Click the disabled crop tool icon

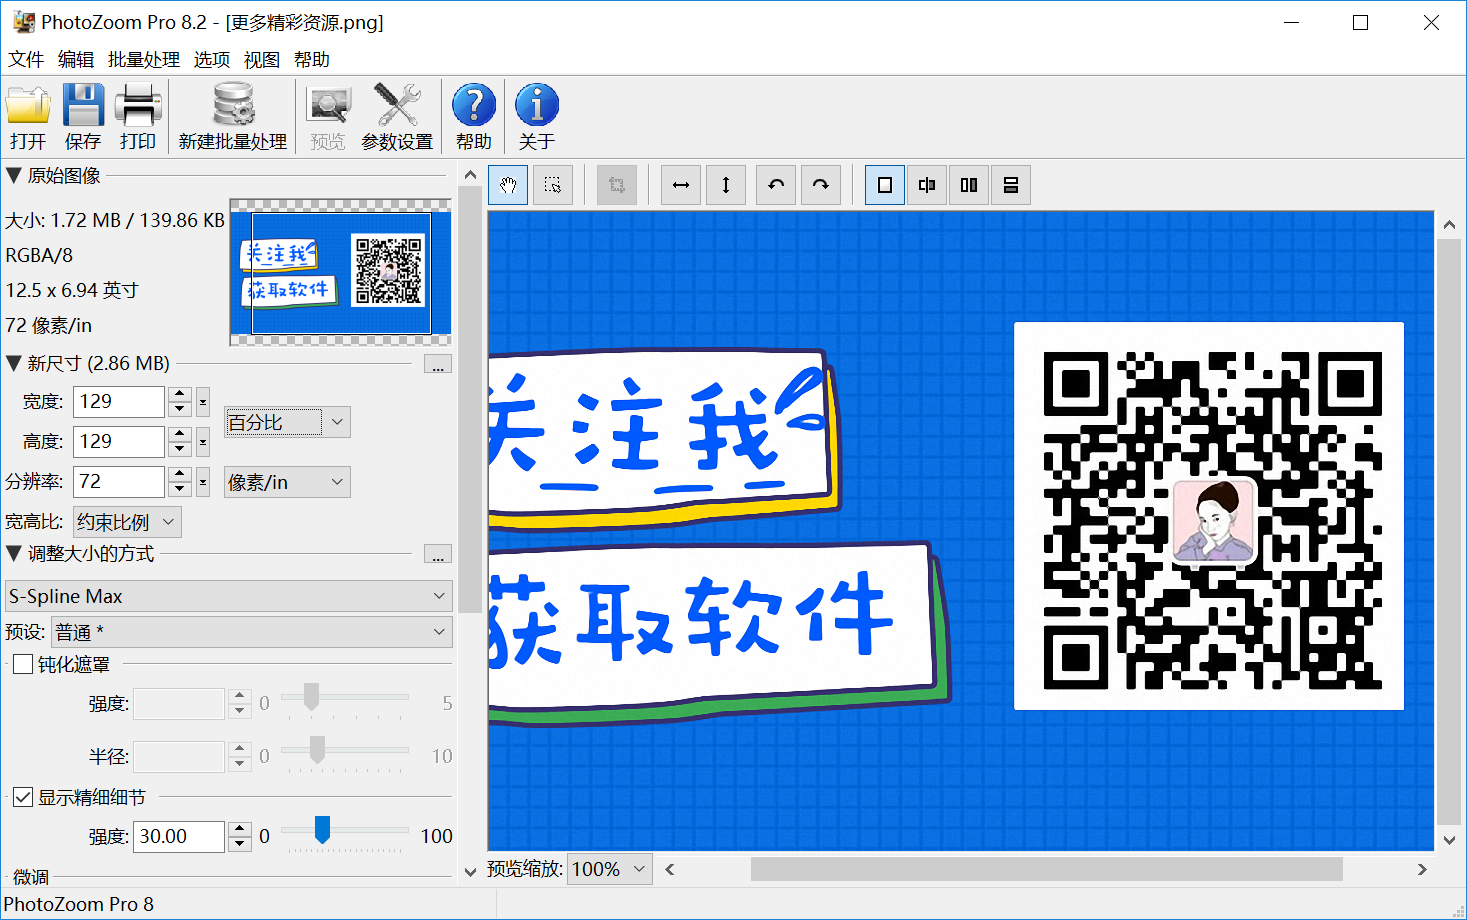617,185
